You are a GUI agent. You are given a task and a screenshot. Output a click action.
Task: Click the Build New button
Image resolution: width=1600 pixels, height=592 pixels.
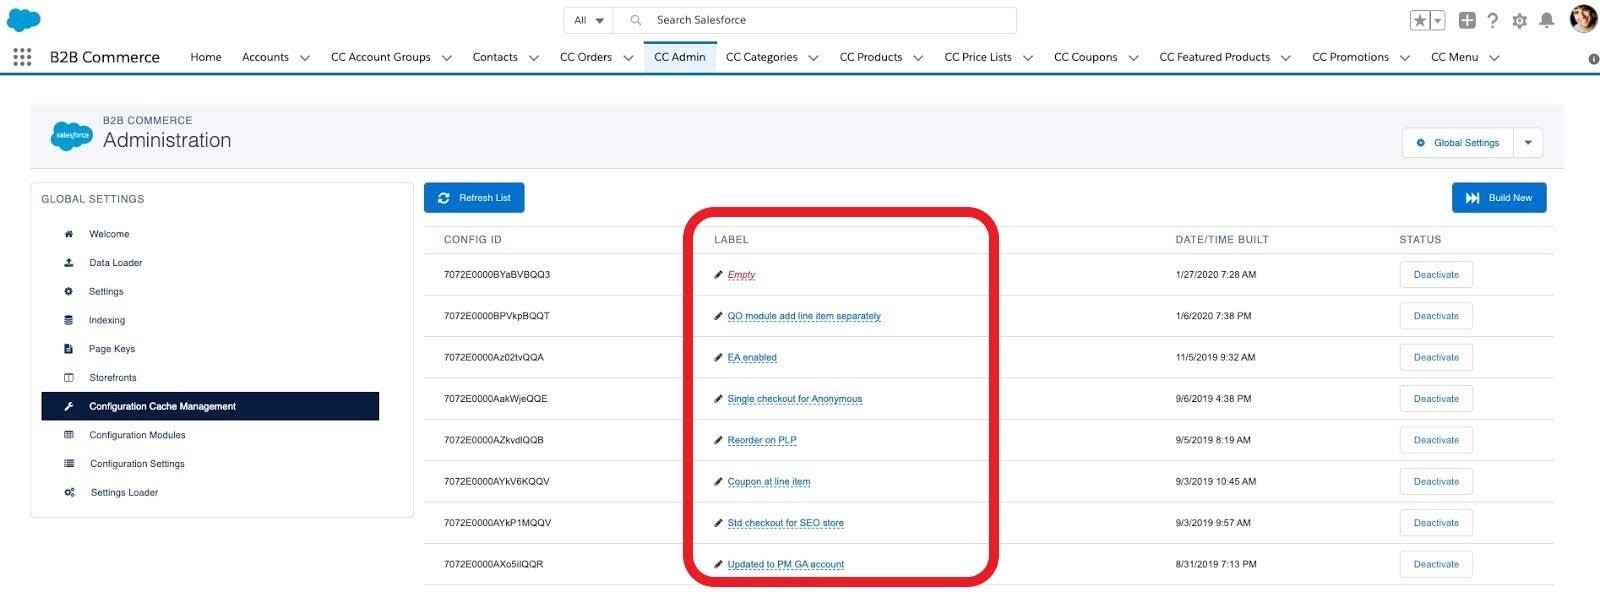1499,198
